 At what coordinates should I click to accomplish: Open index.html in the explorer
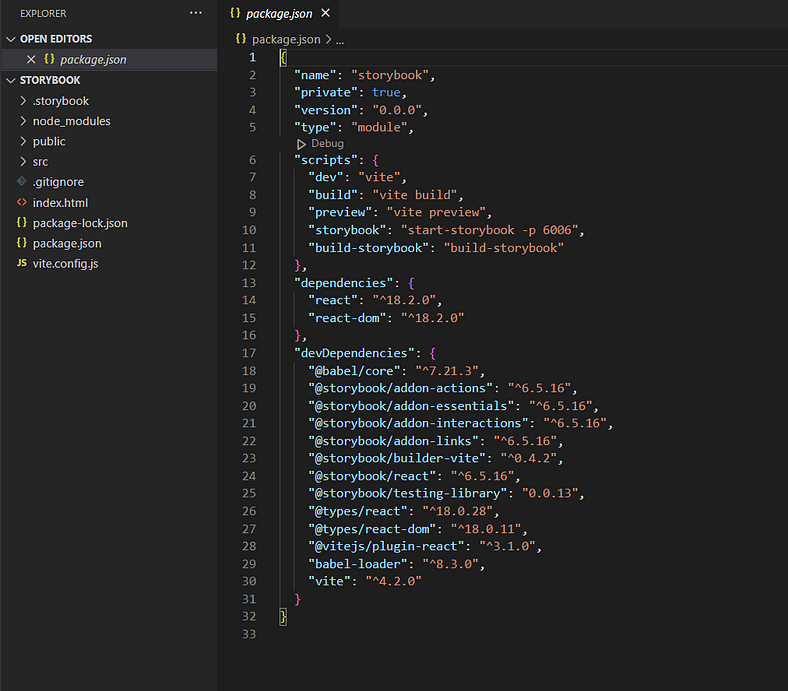pyautogui.click(x=60, y=203)
